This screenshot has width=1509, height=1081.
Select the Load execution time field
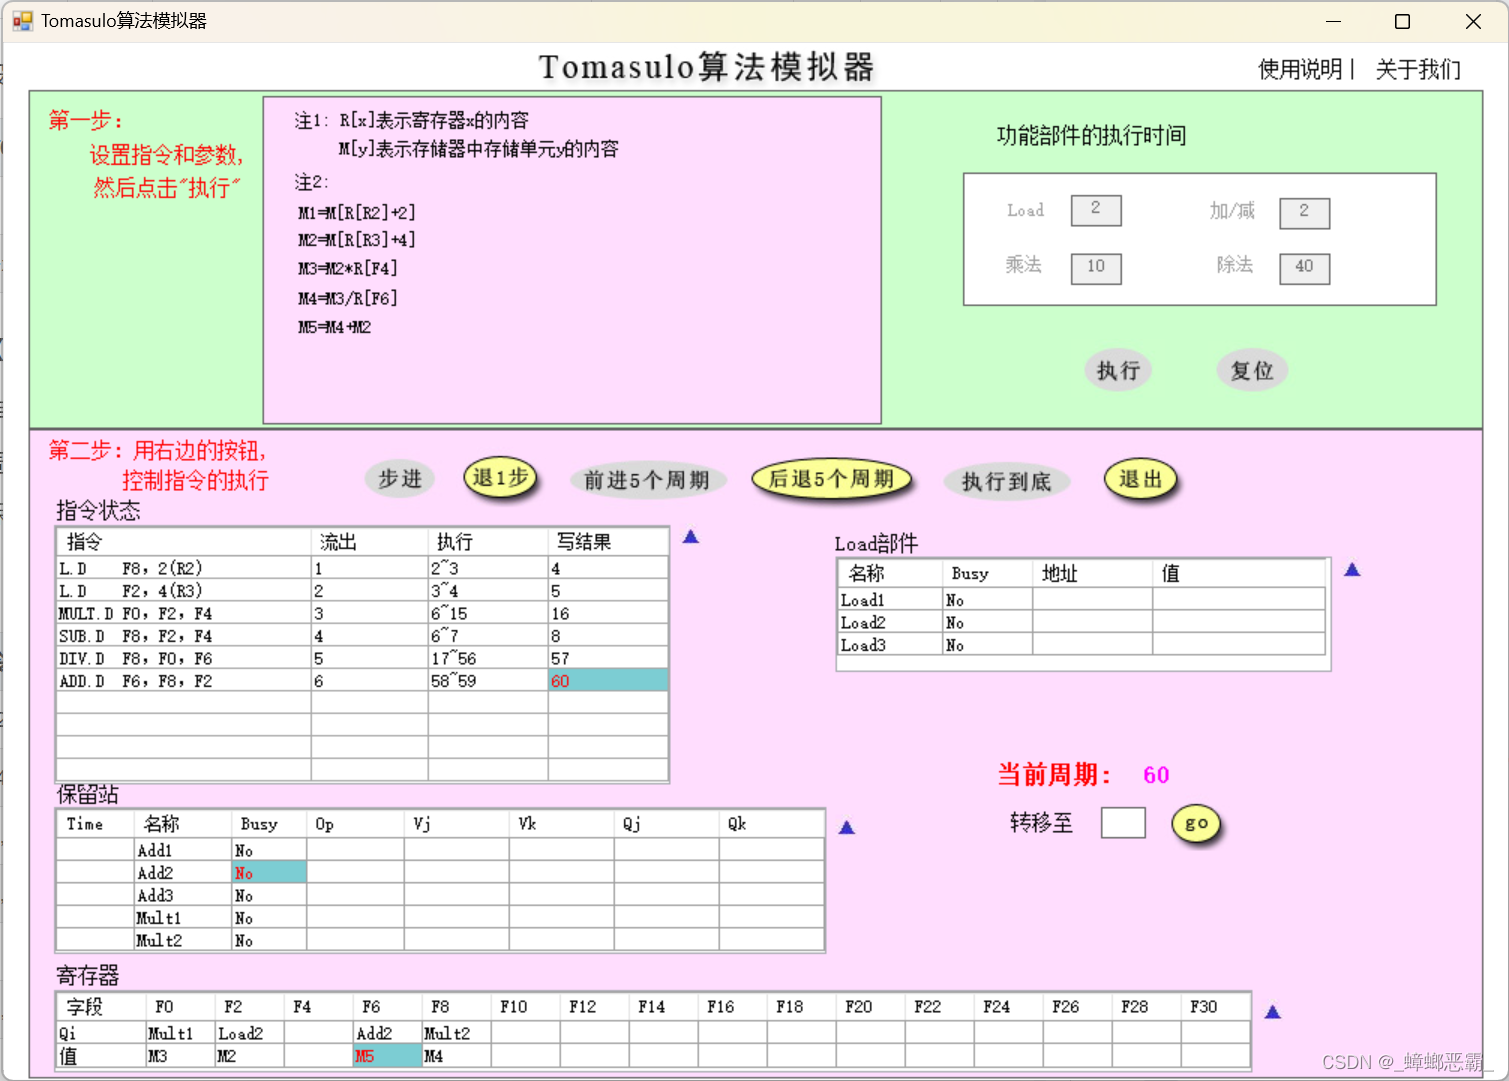[x=1096, y=210]
